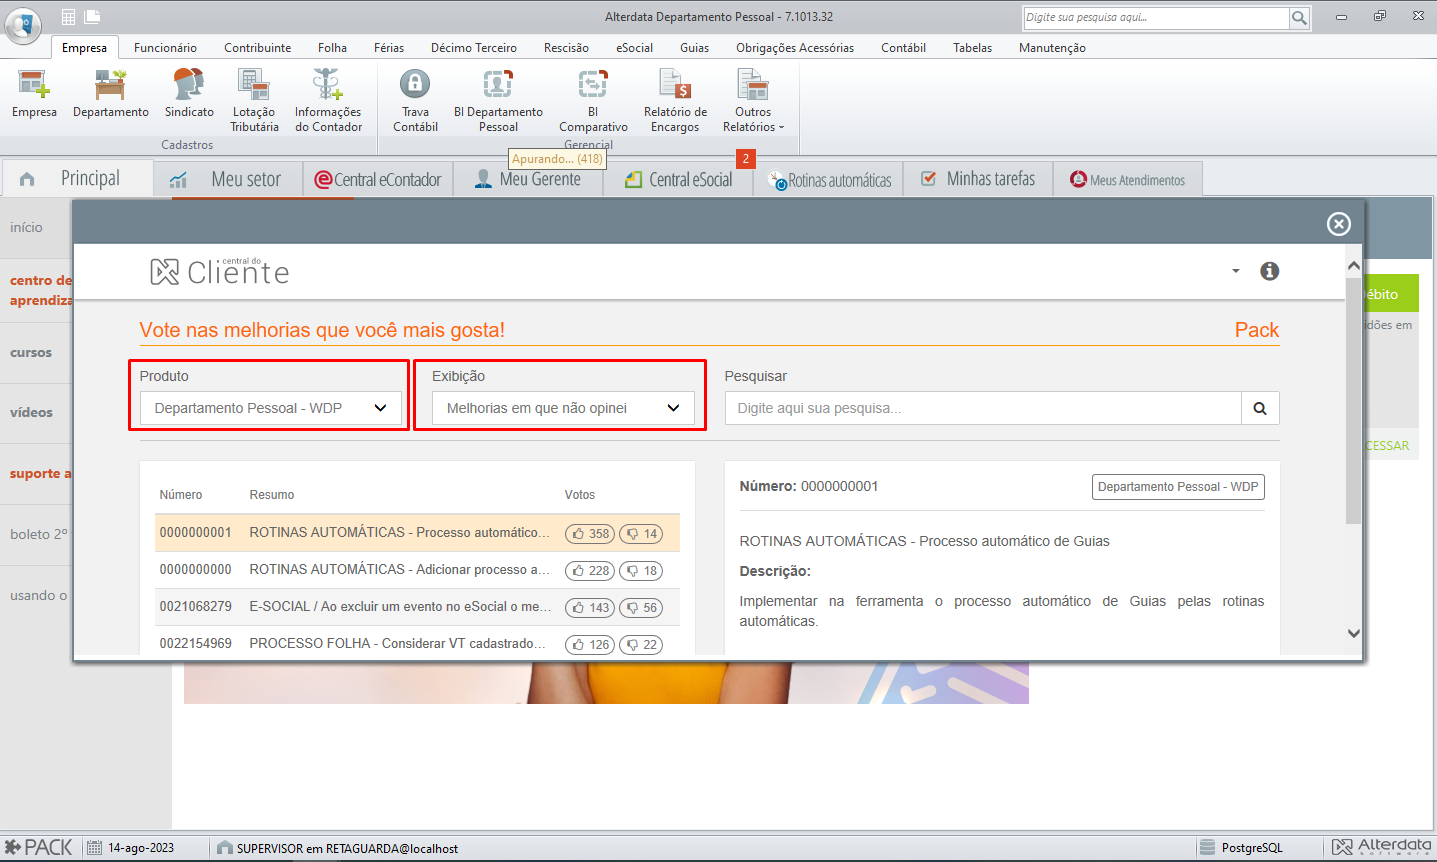Image resolution: width=1437 pixels, height=862 pixels.
Task: Switch to Central eContador tab
Action: (378, 179)
